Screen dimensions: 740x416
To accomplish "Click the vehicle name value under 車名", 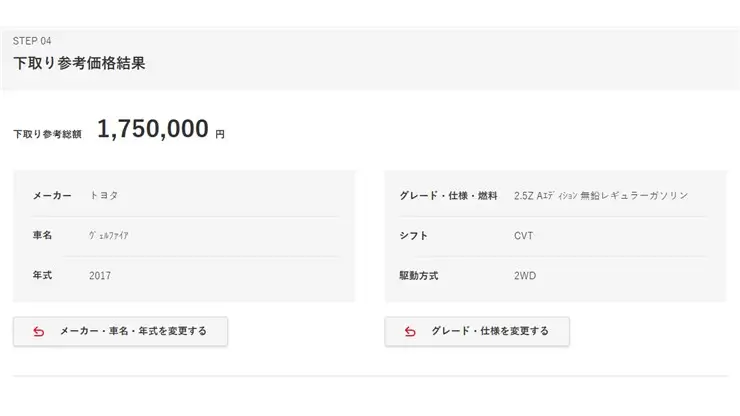I will pyautogui.click(x=109, y=235).
